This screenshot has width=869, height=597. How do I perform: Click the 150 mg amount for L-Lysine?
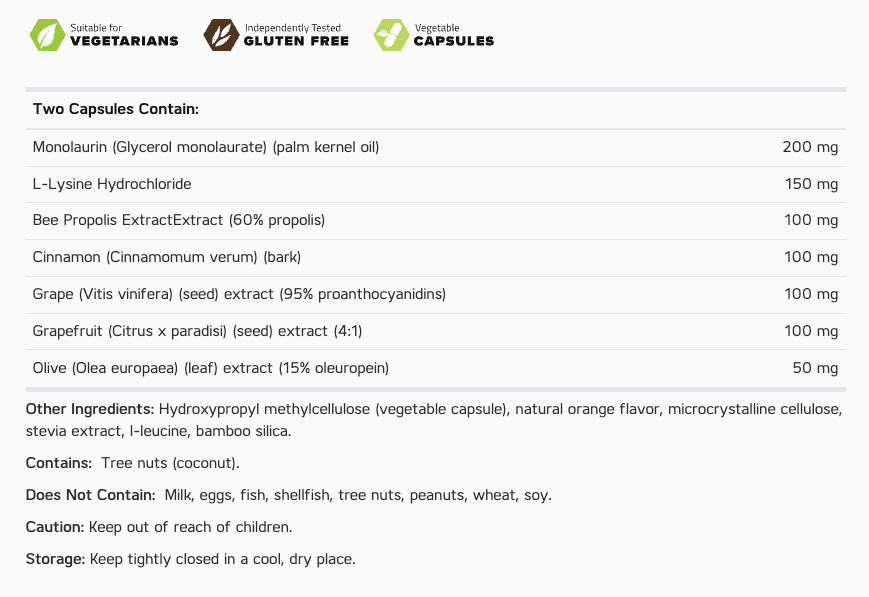coord(810,184)
